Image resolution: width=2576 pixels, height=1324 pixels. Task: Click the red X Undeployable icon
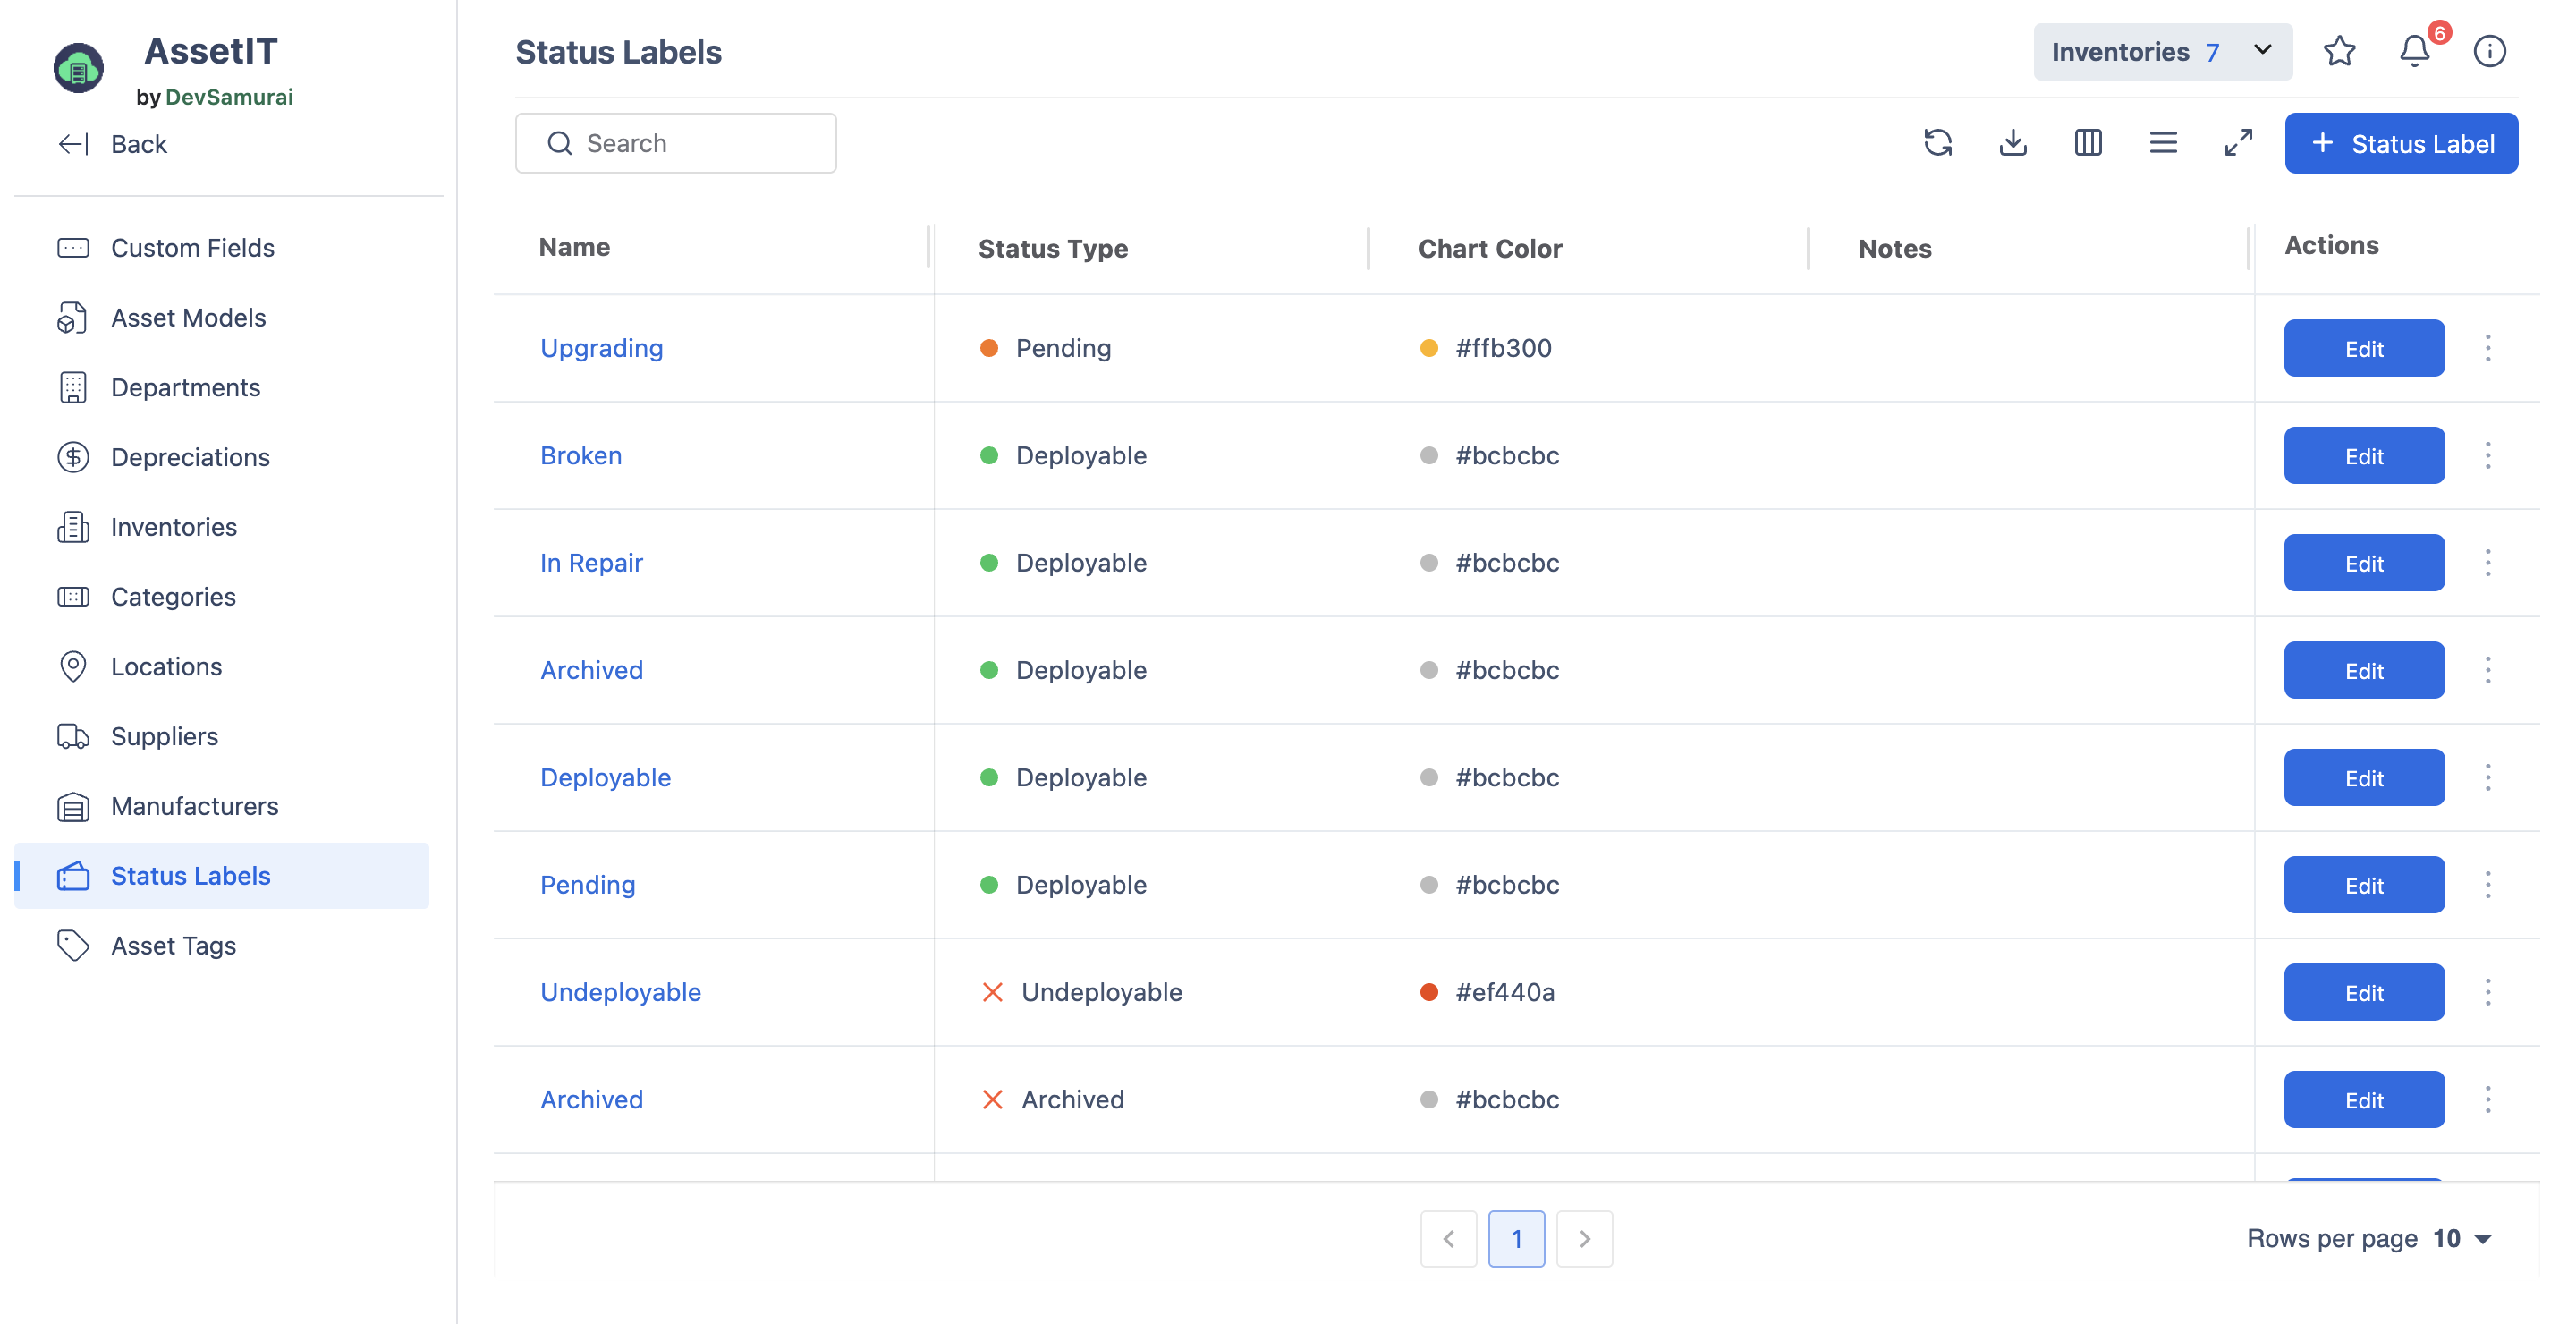[x=992, y=993]
